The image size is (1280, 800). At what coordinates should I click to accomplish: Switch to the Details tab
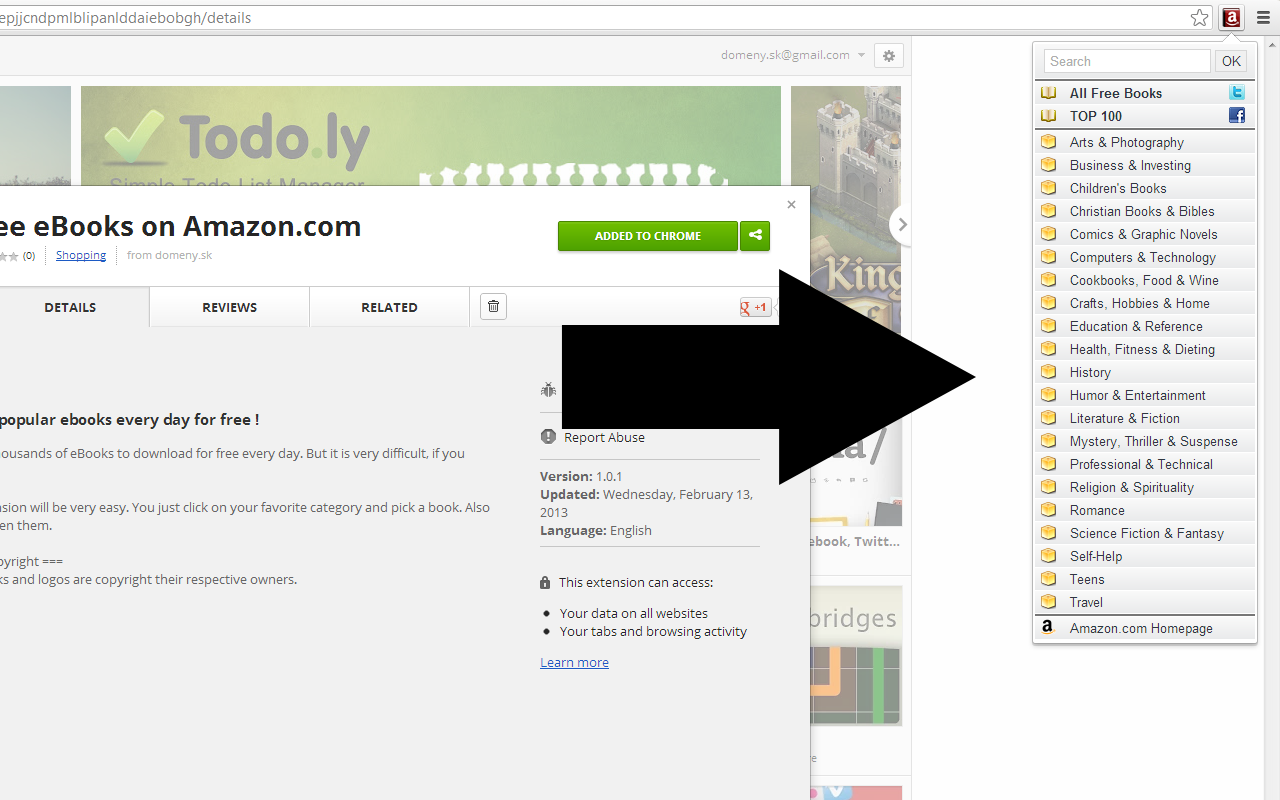[70, 307]
